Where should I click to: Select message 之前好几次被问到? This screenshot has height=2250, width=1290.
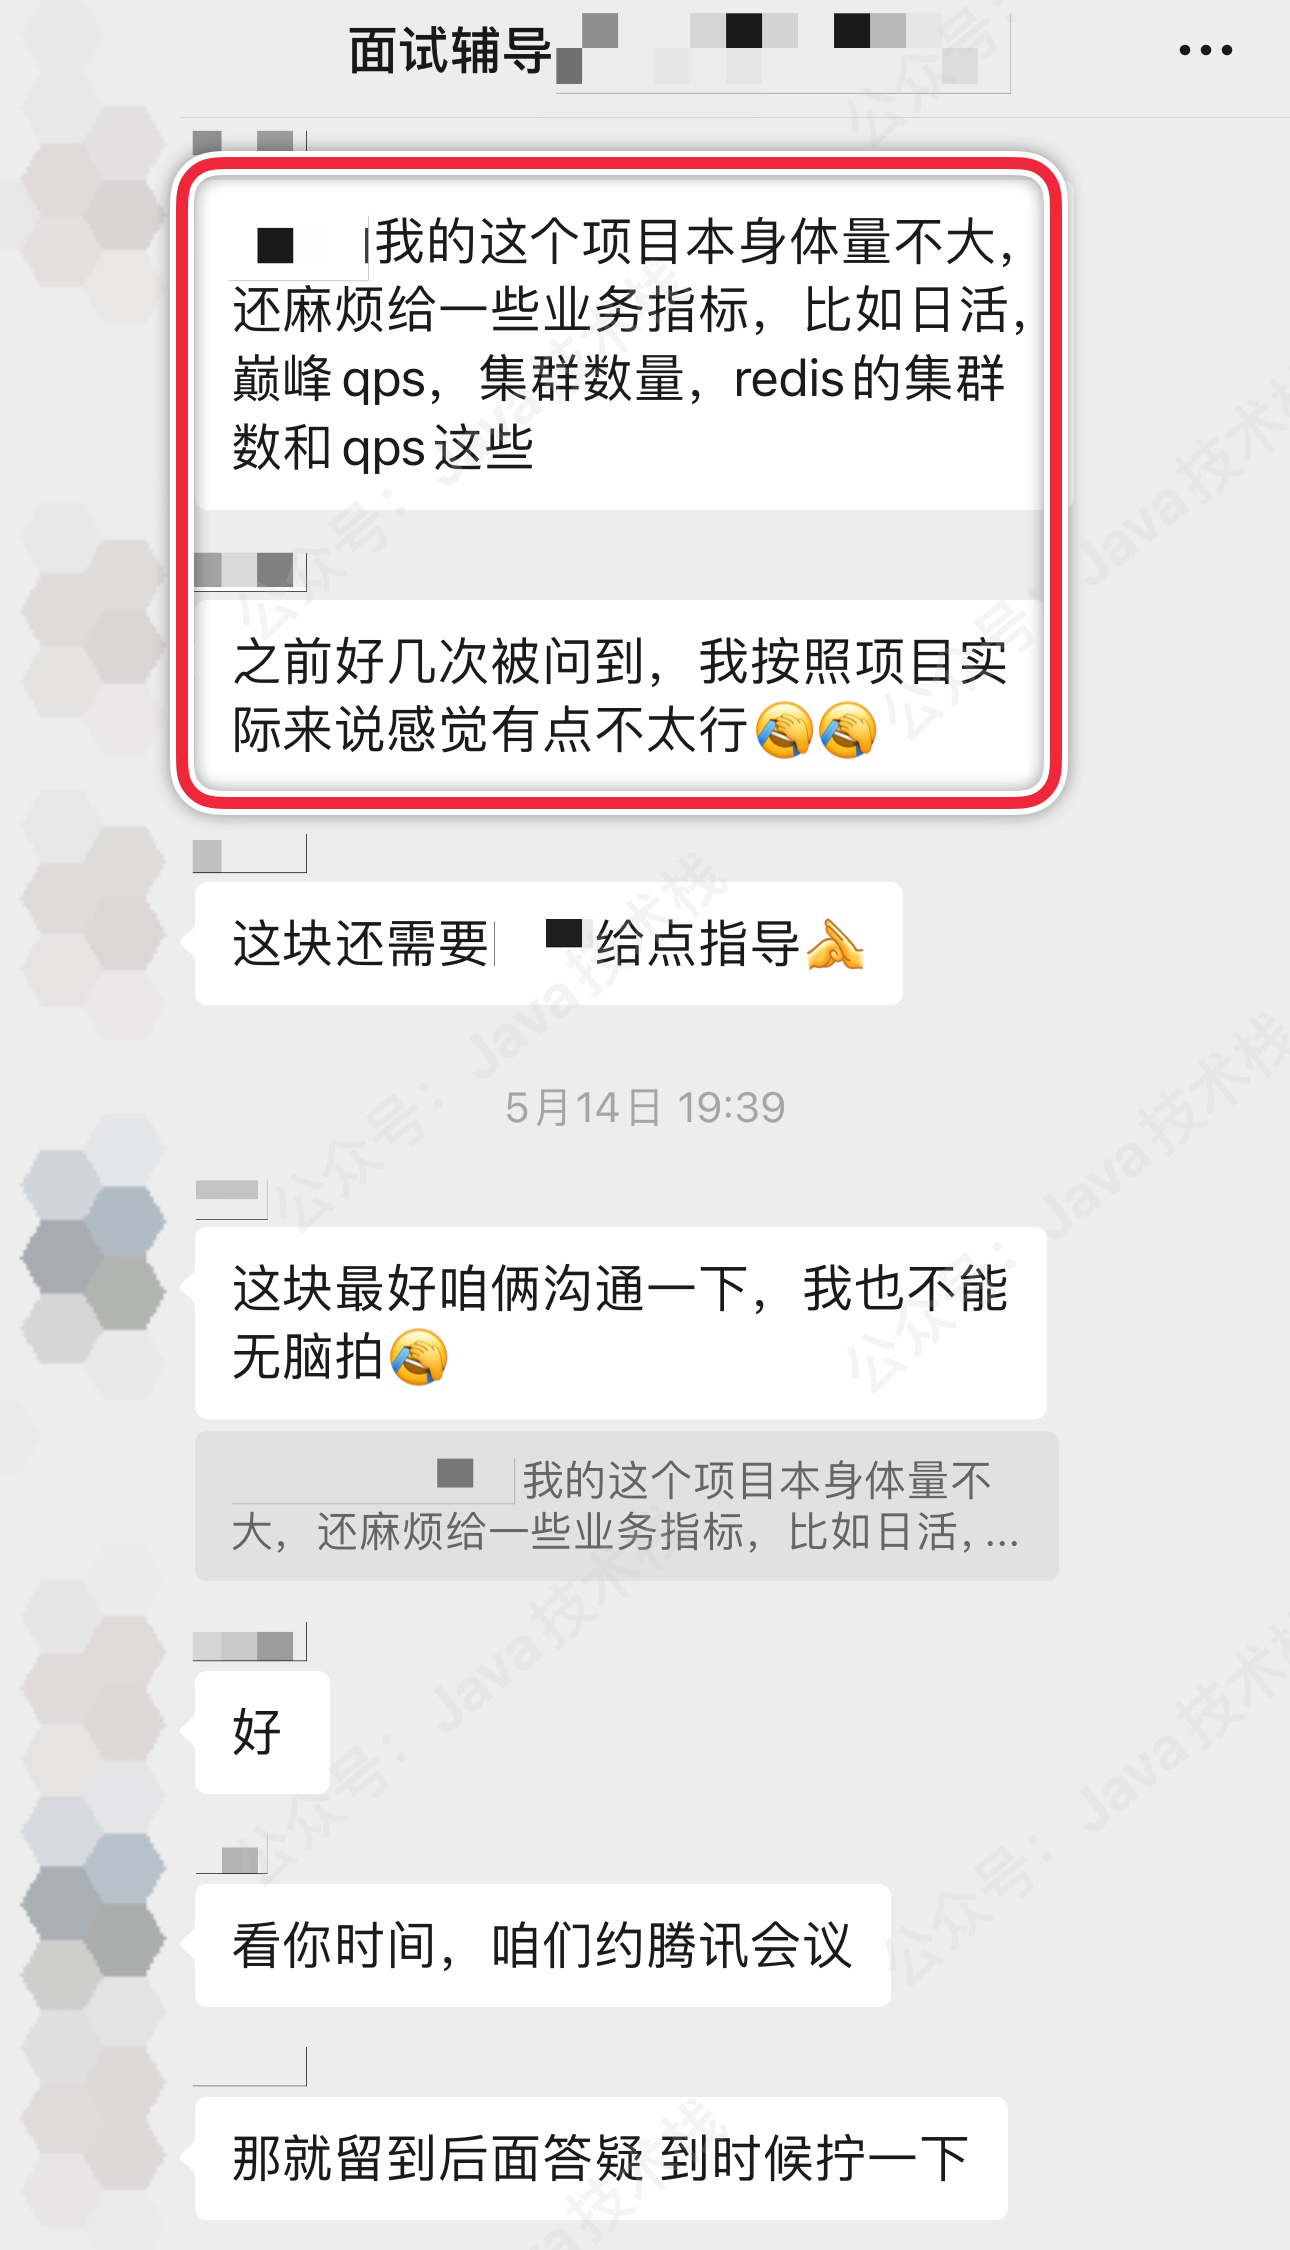click(620, 695)
